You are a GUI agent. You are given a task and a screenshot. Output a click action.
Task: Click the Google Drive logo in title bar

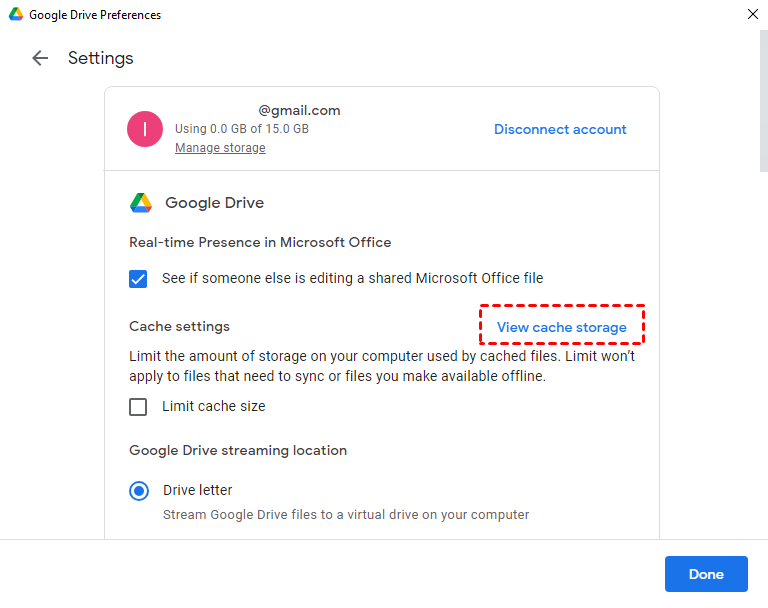tap(15, 15)
